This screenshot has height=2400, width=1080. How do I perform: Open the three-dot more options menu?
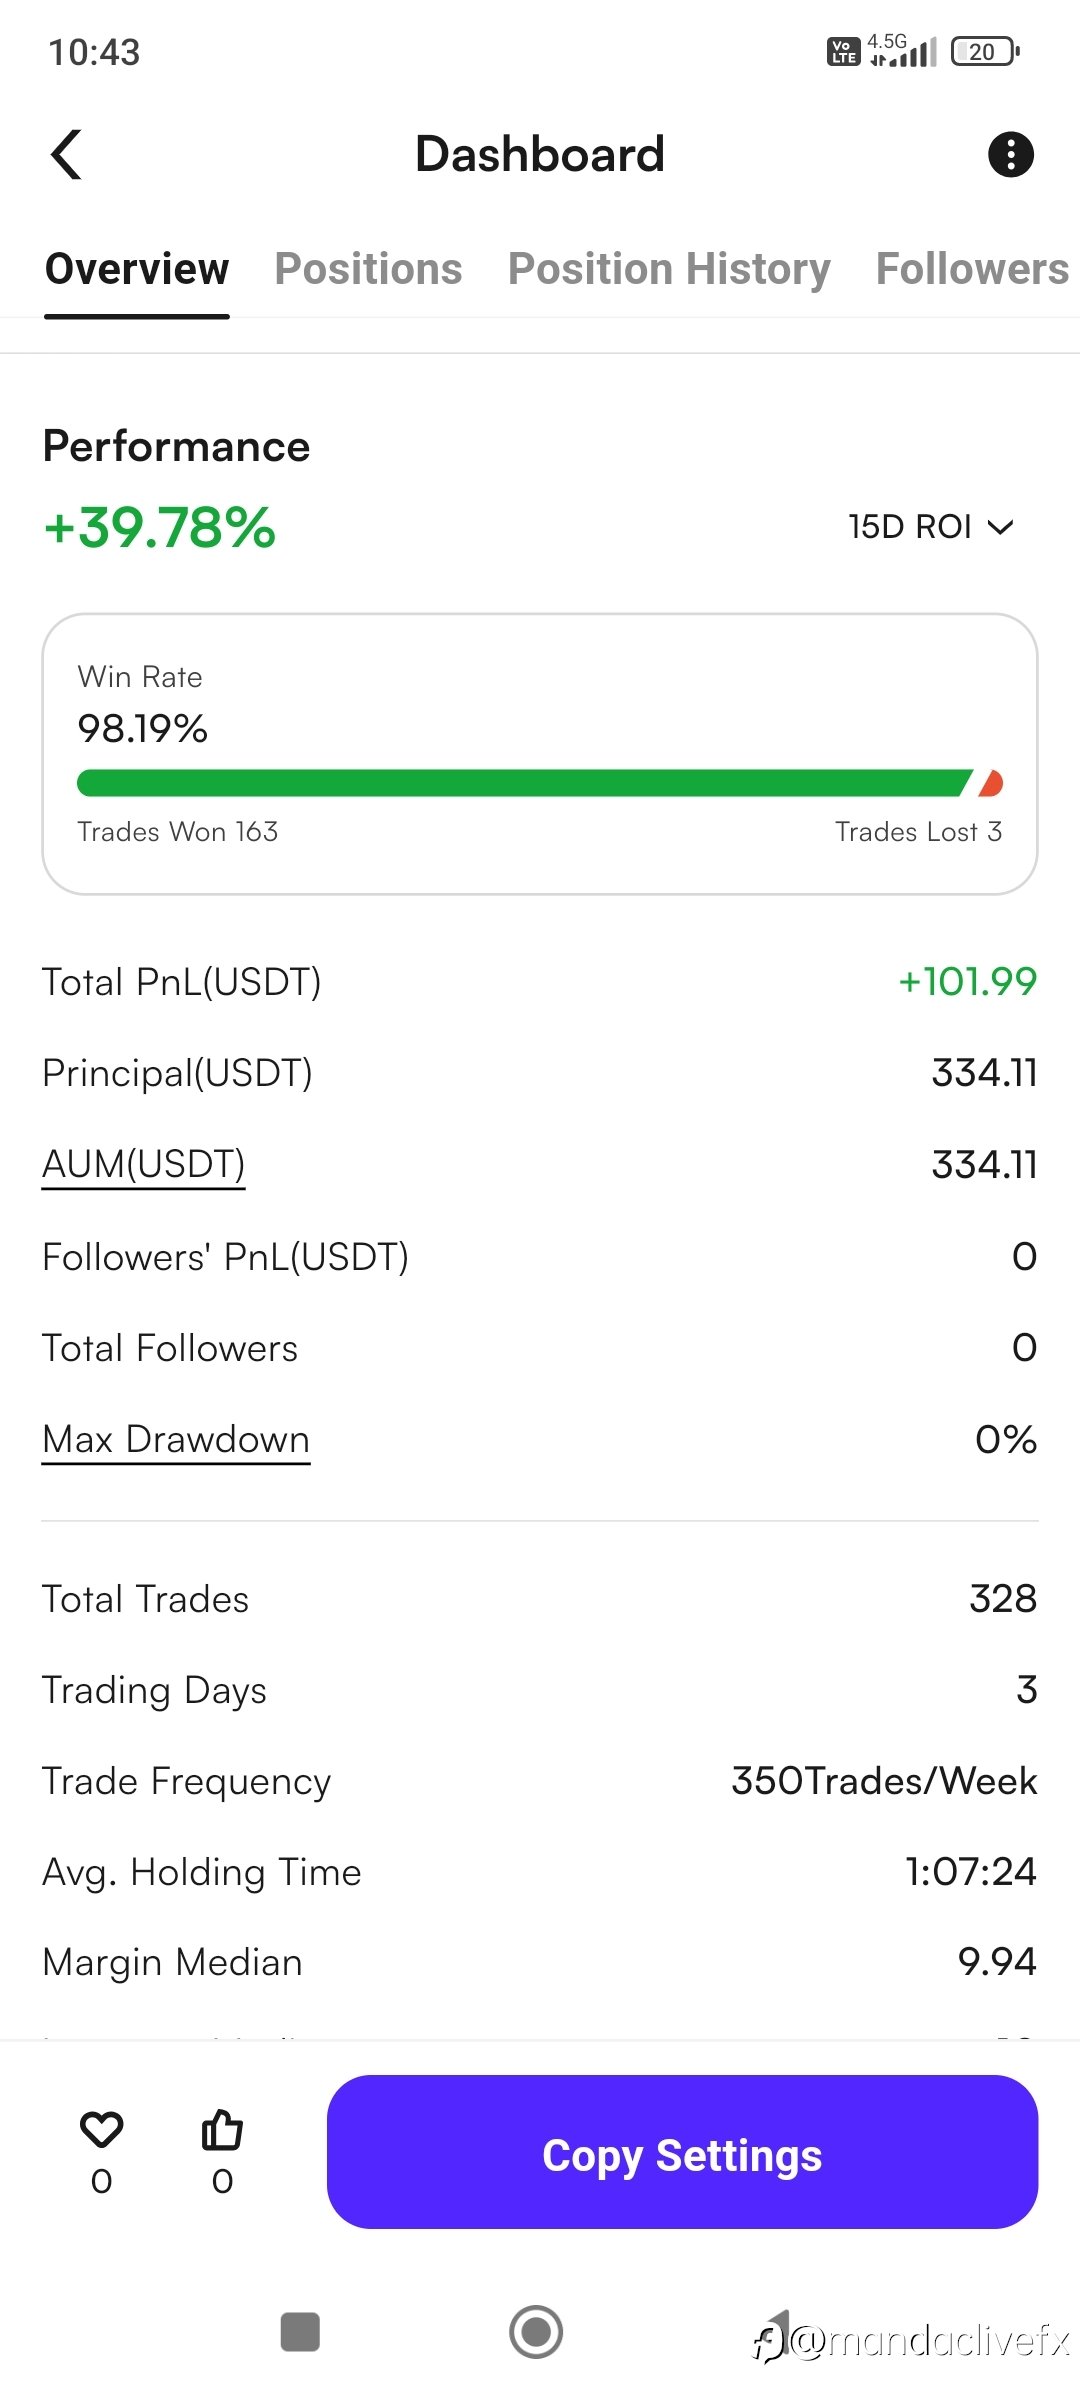[x=1010, y=155]
